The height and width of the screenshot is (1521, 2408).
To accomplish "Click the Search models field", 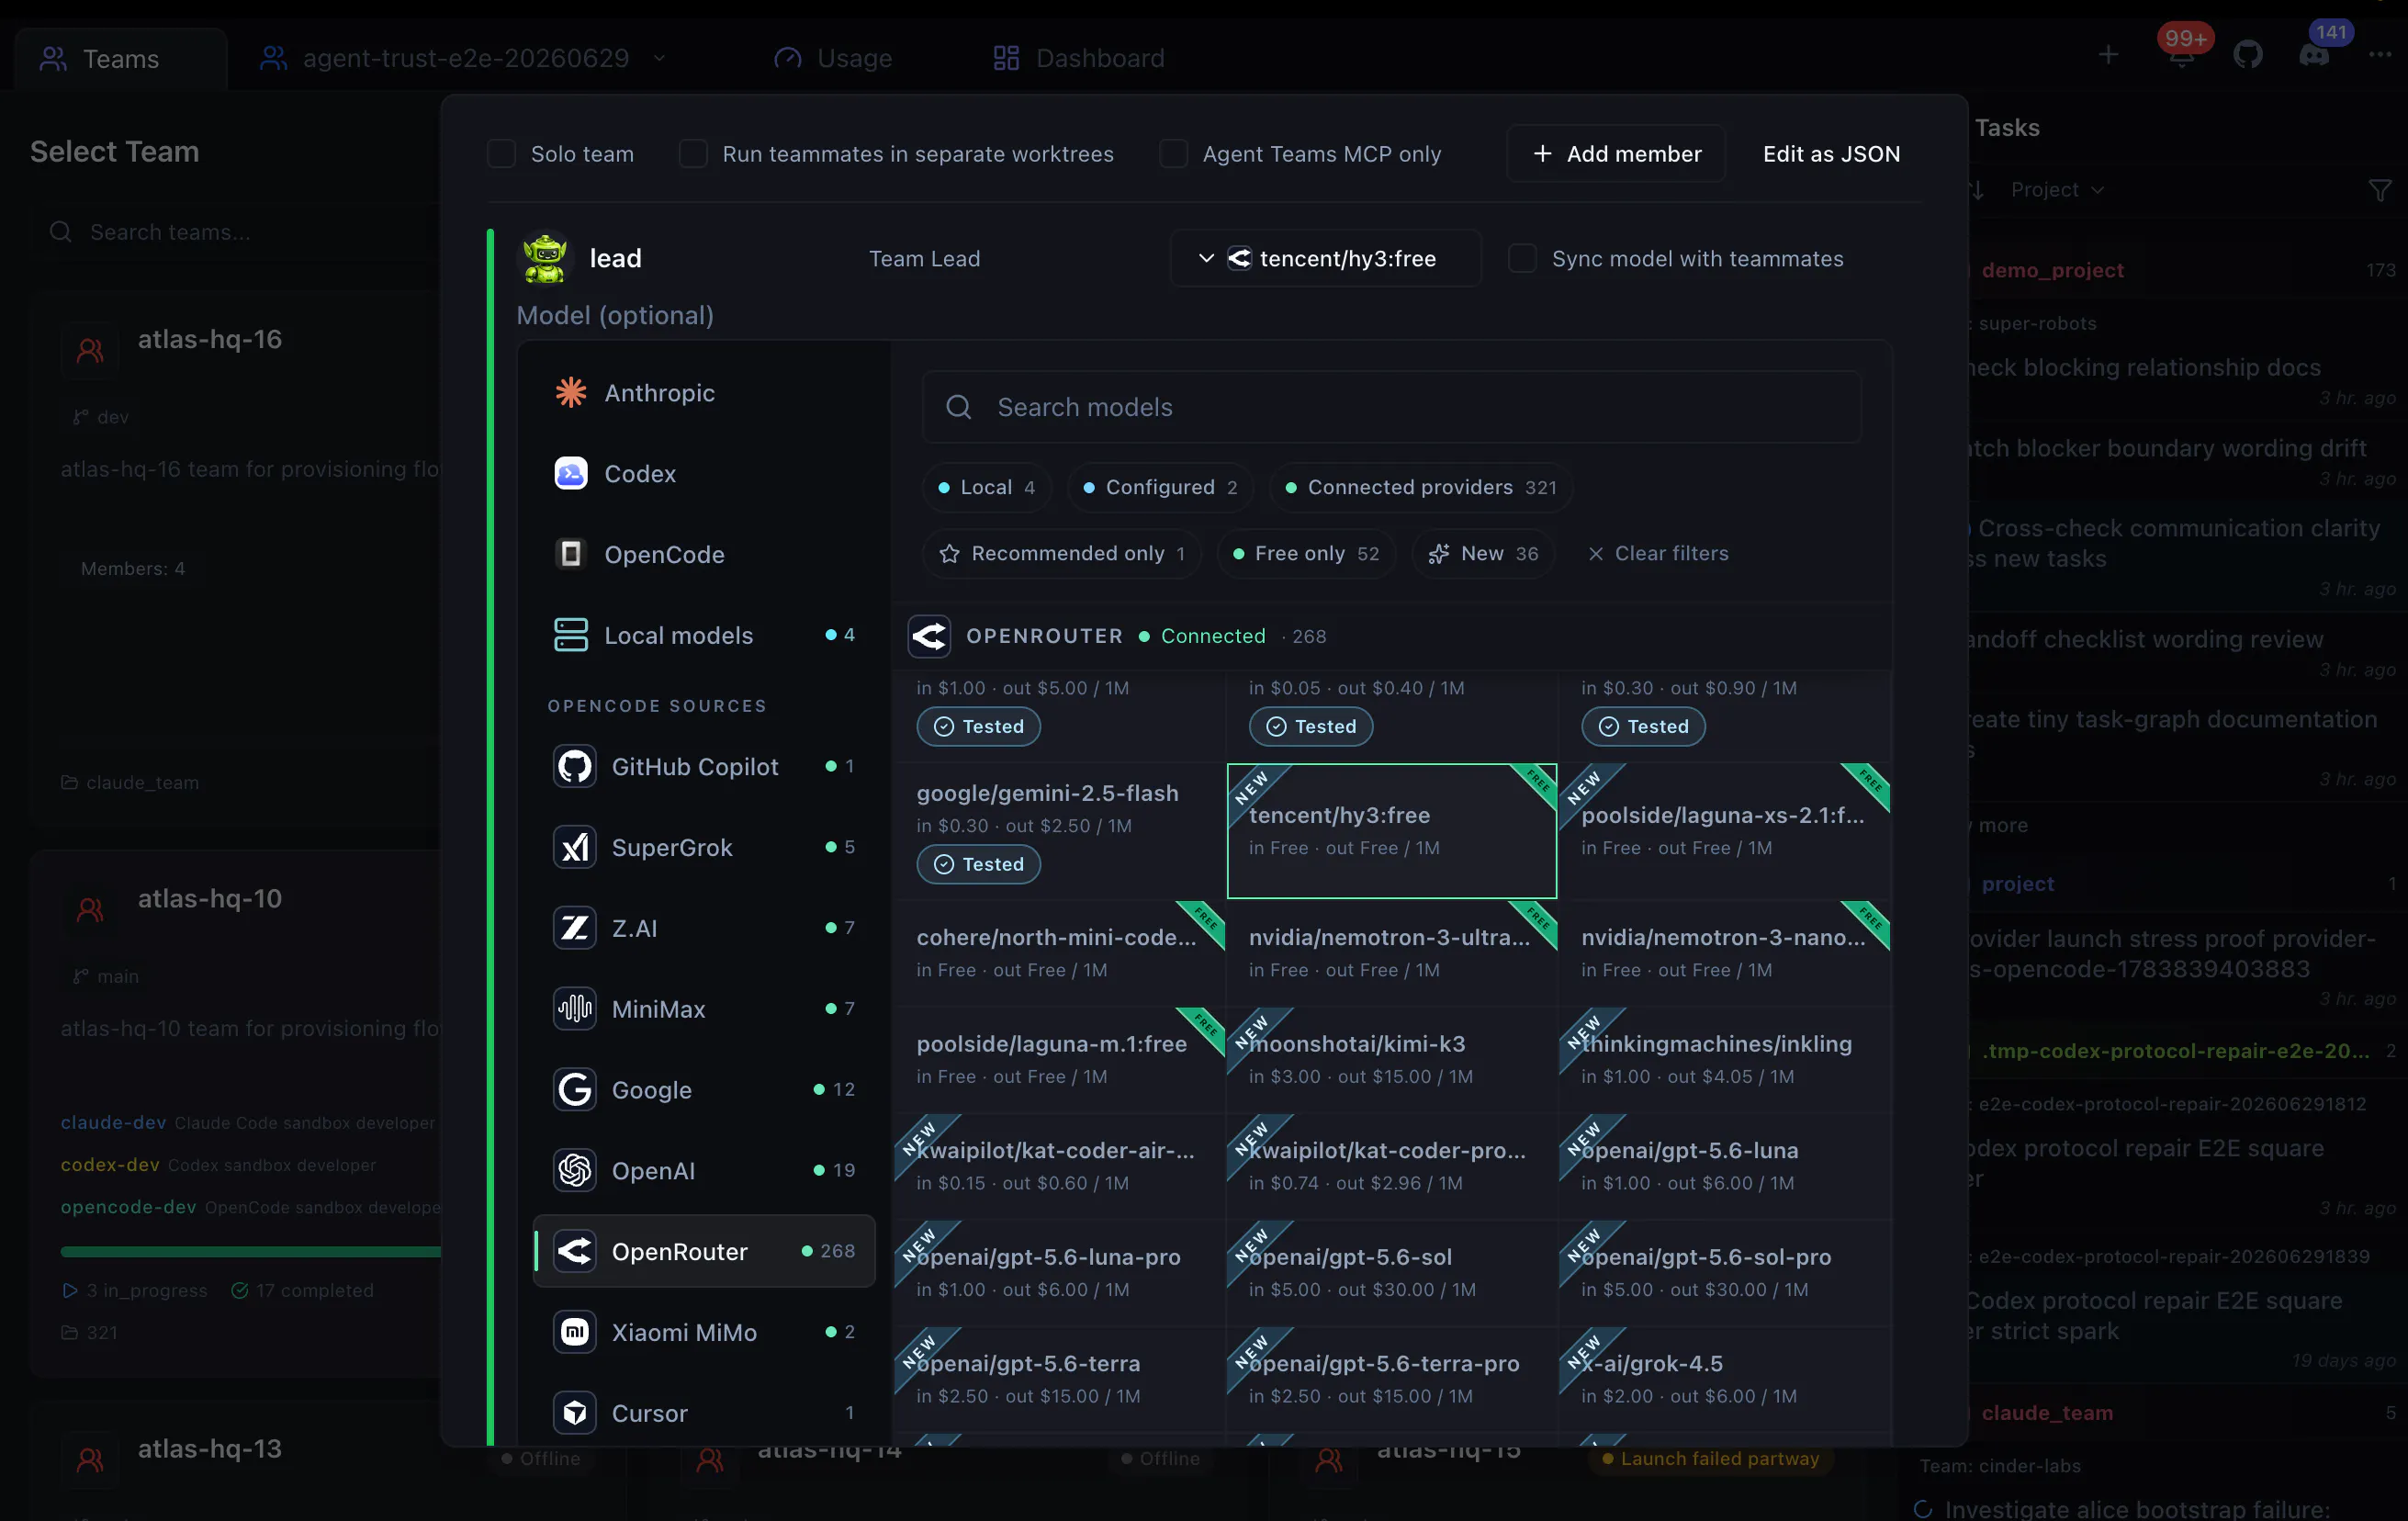I will (x=1391, y=407).
